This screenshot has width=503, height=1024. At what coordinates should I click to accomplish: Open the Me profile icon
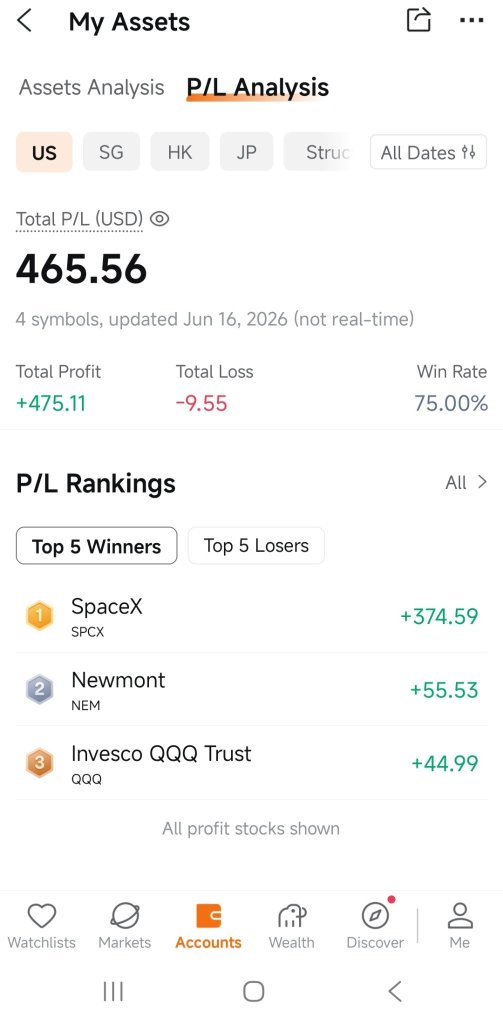(460, 916)
